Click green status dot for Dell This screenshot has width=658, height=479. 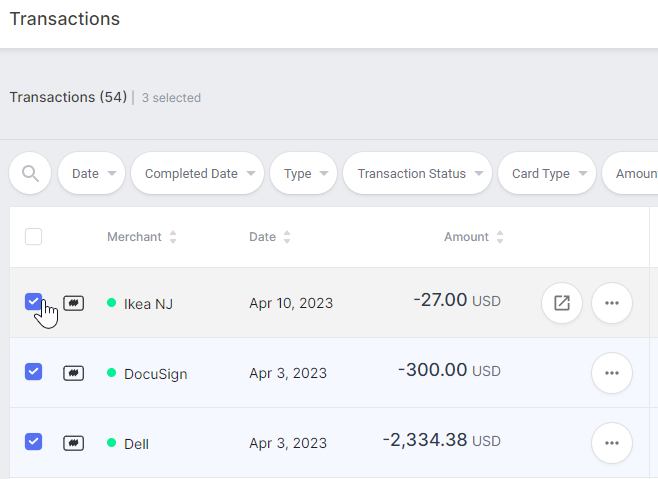111,442
